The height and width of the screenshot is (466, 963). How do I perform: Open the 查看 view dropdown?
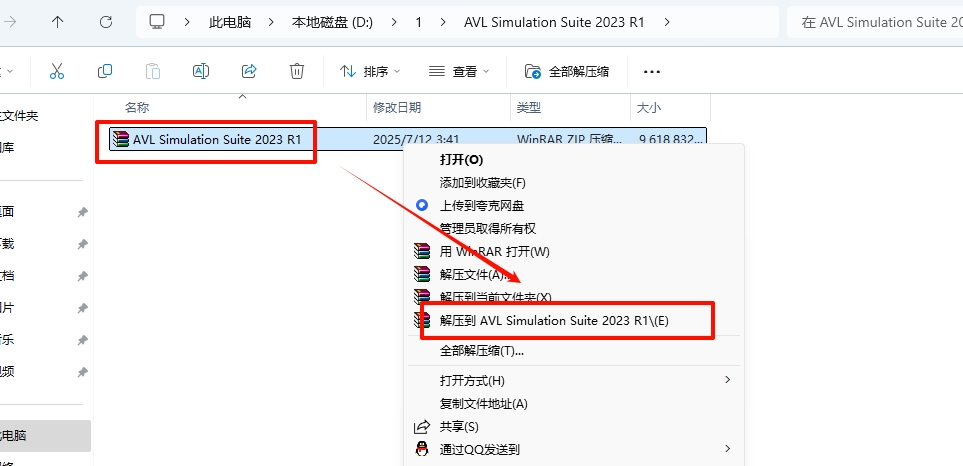pyautogui.click(x=459, y=72)
